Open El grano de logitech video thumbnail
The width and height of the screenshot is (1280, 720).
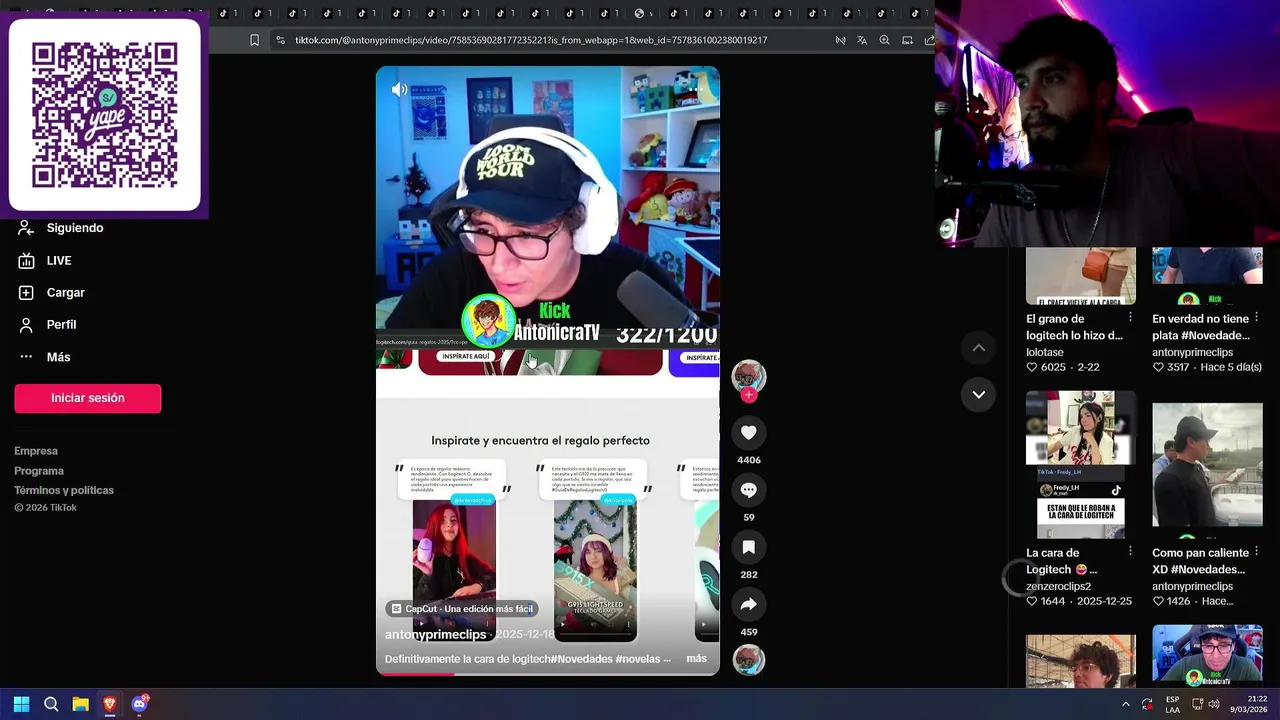coord(1081,276)
